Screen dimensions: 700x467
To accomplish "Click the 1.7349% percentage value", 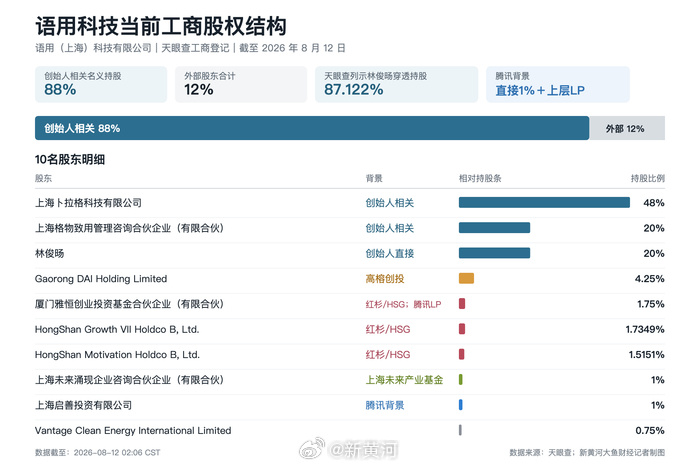I will 645,329.
